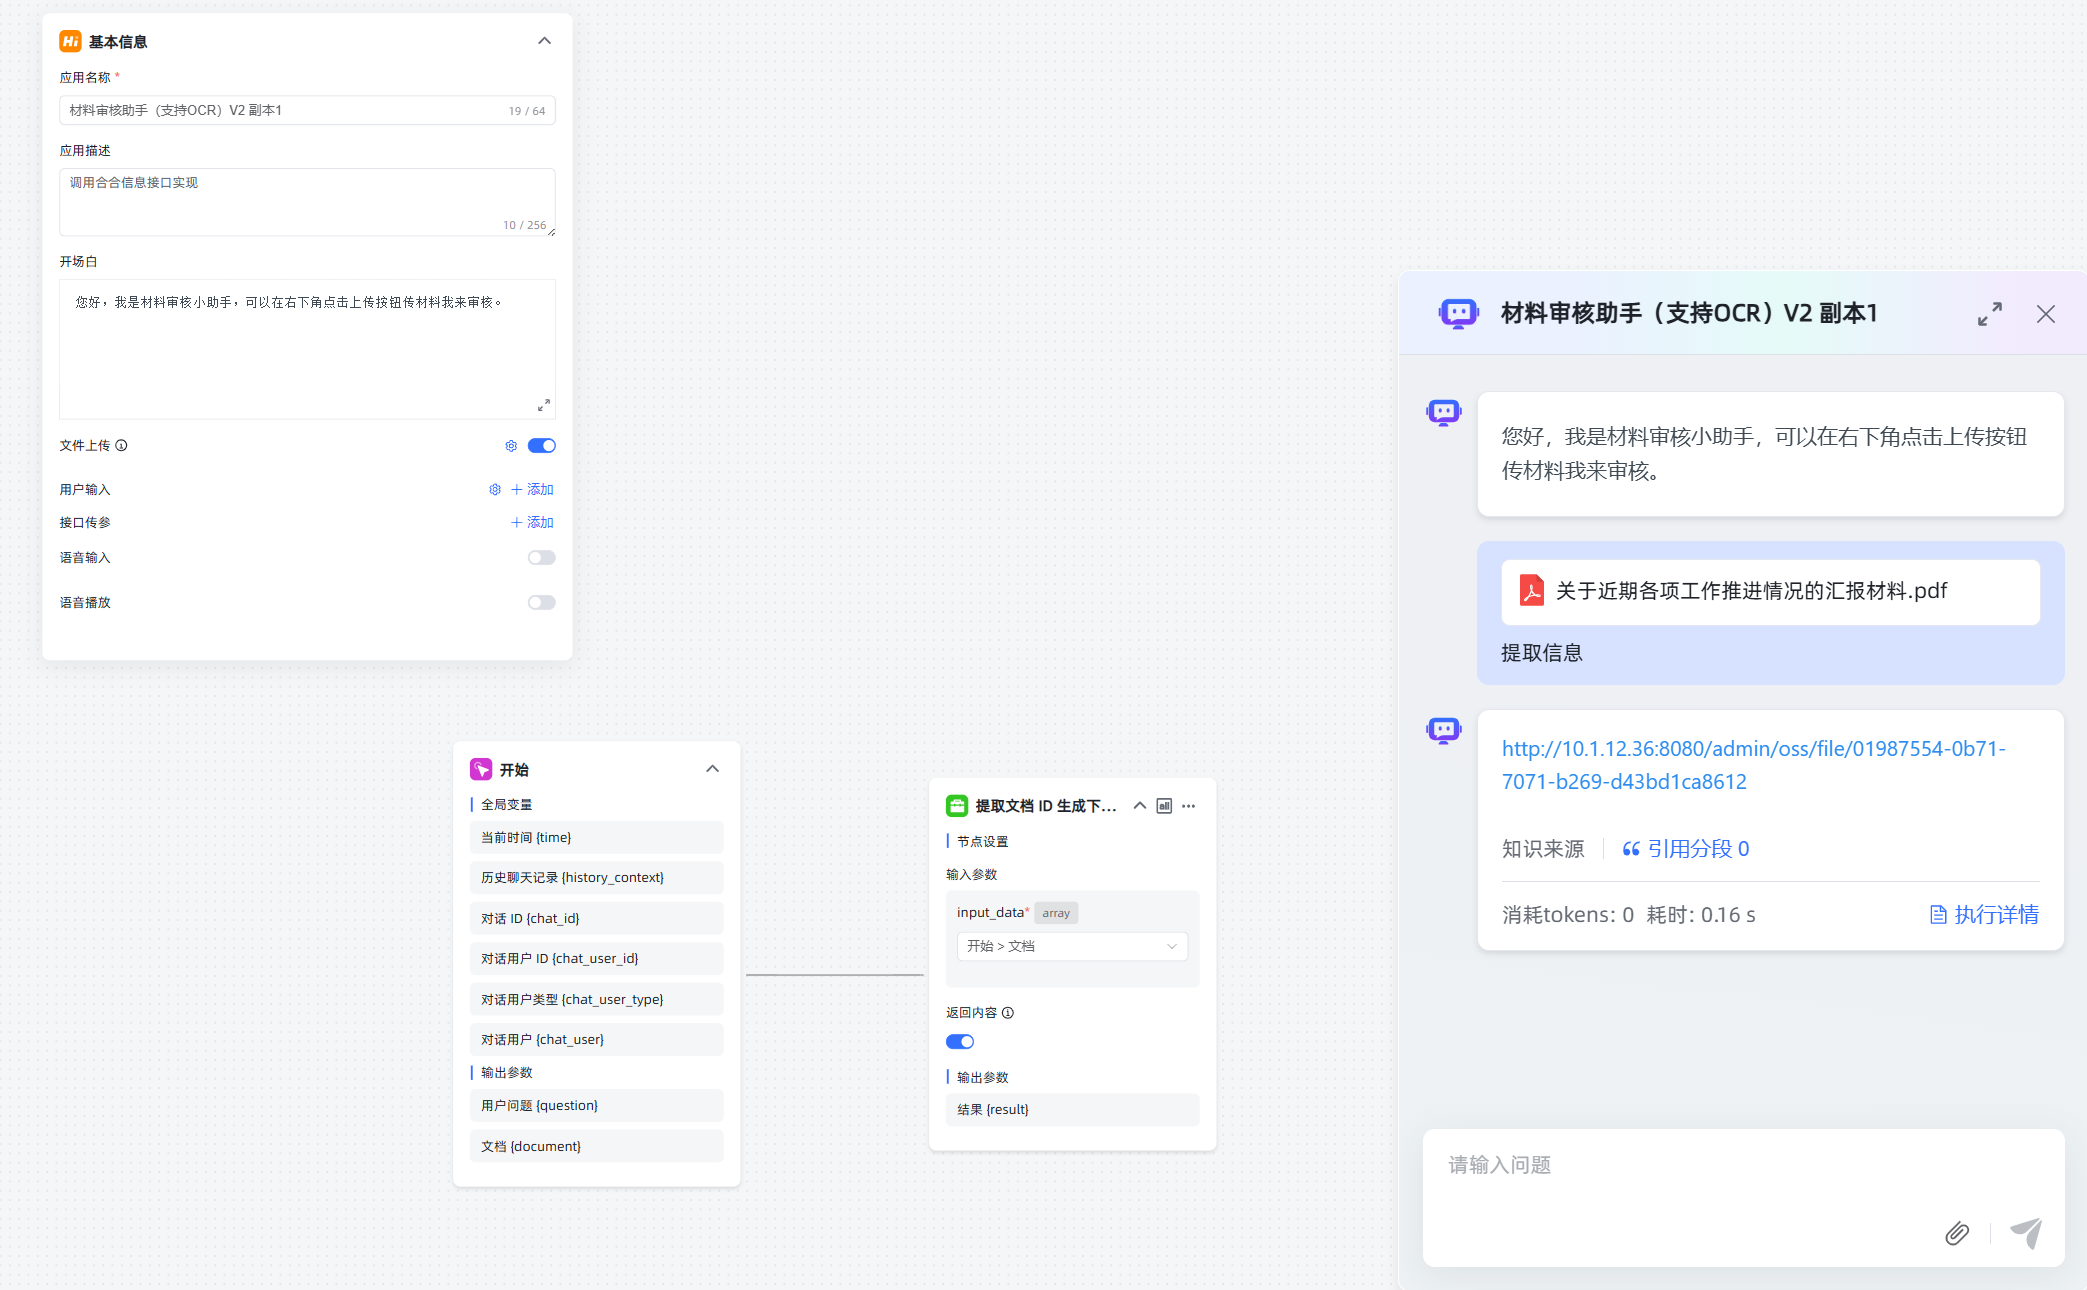Collapse the 基本信息 panel
2087x1290 pixels.
[544, 41]
